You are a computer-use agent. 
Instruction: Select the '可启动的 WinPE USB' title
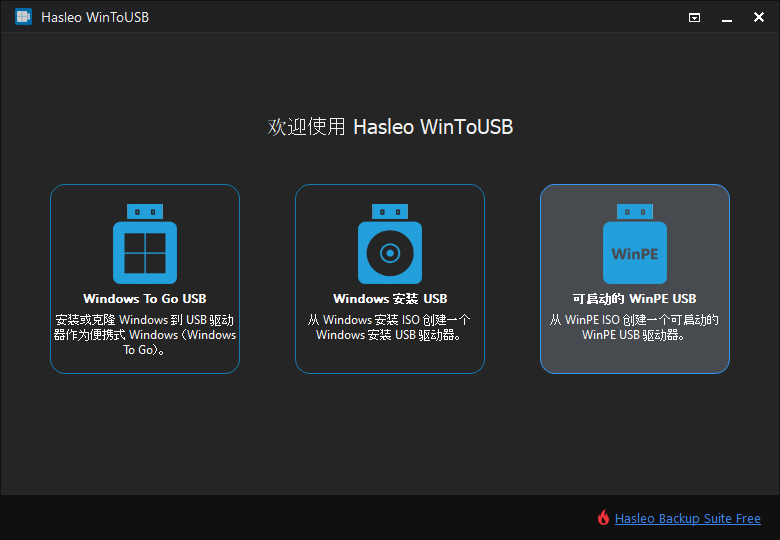click(635, 298)
